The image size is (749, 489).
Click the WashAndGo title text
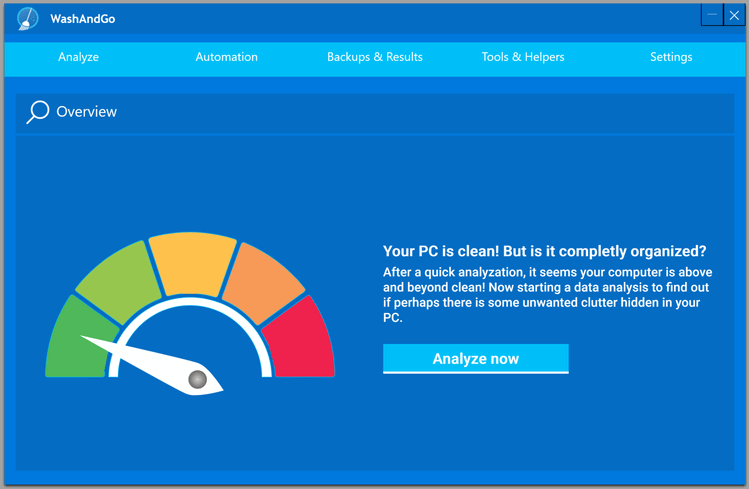point(83,19)
